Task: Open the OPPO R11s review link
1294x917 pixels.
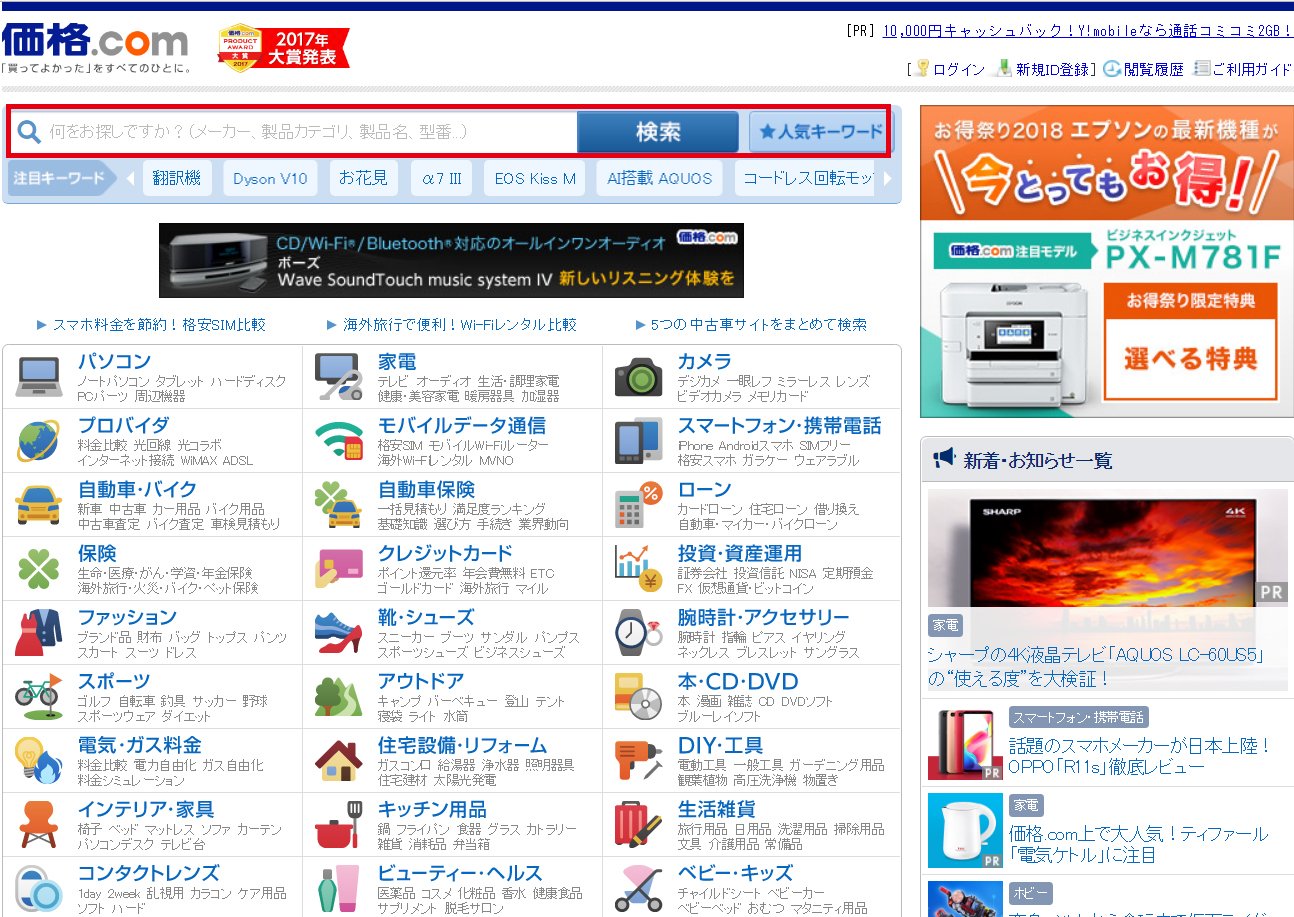Action: (1139, 756)
